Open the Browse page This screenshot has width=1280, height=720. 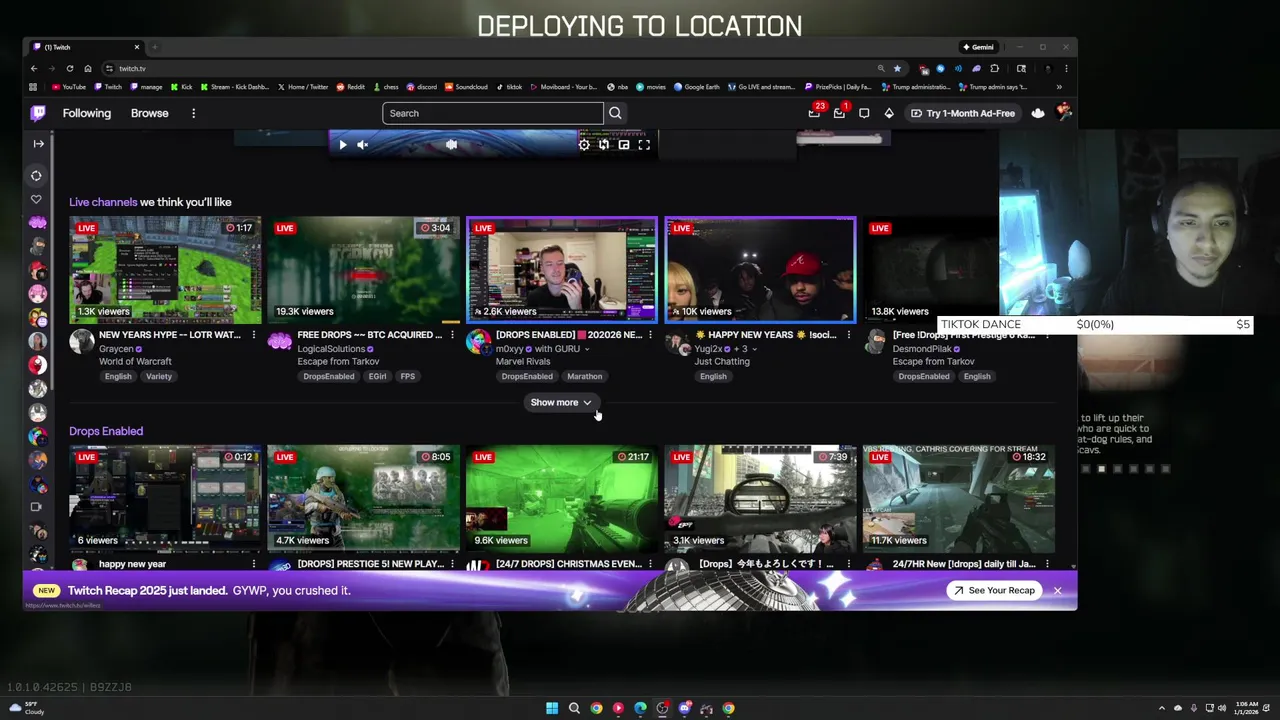pos(149,113)
